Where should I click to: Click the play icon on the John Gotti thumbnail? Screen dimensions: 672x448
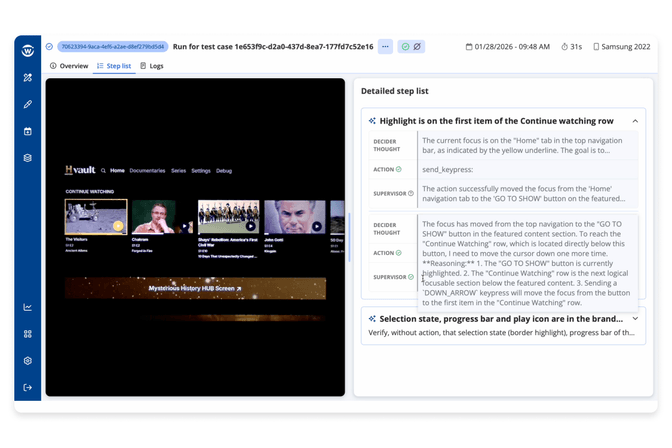pyautogui.click(x=317, y=226)
